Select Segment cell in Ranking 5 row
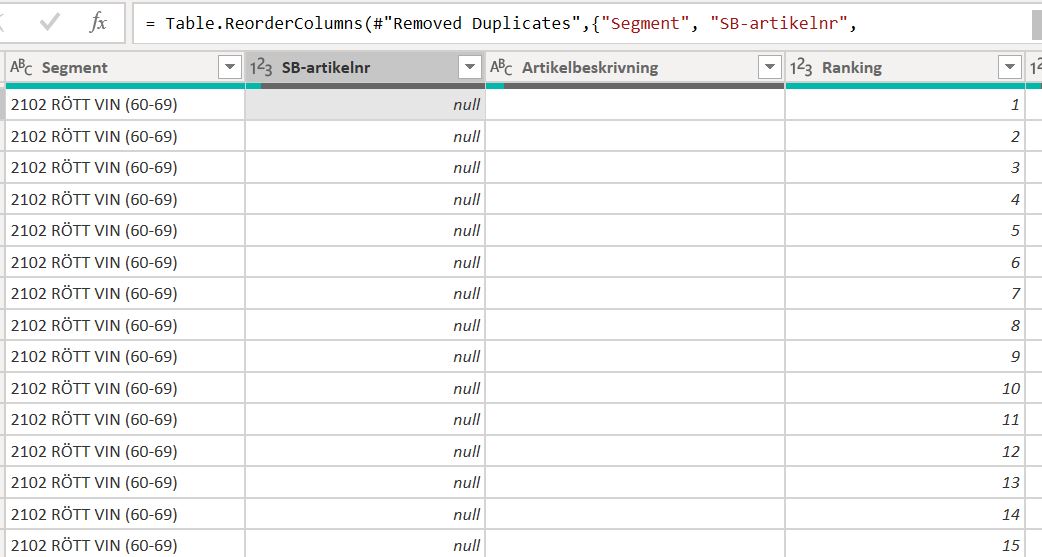 (x=125, y=231)
